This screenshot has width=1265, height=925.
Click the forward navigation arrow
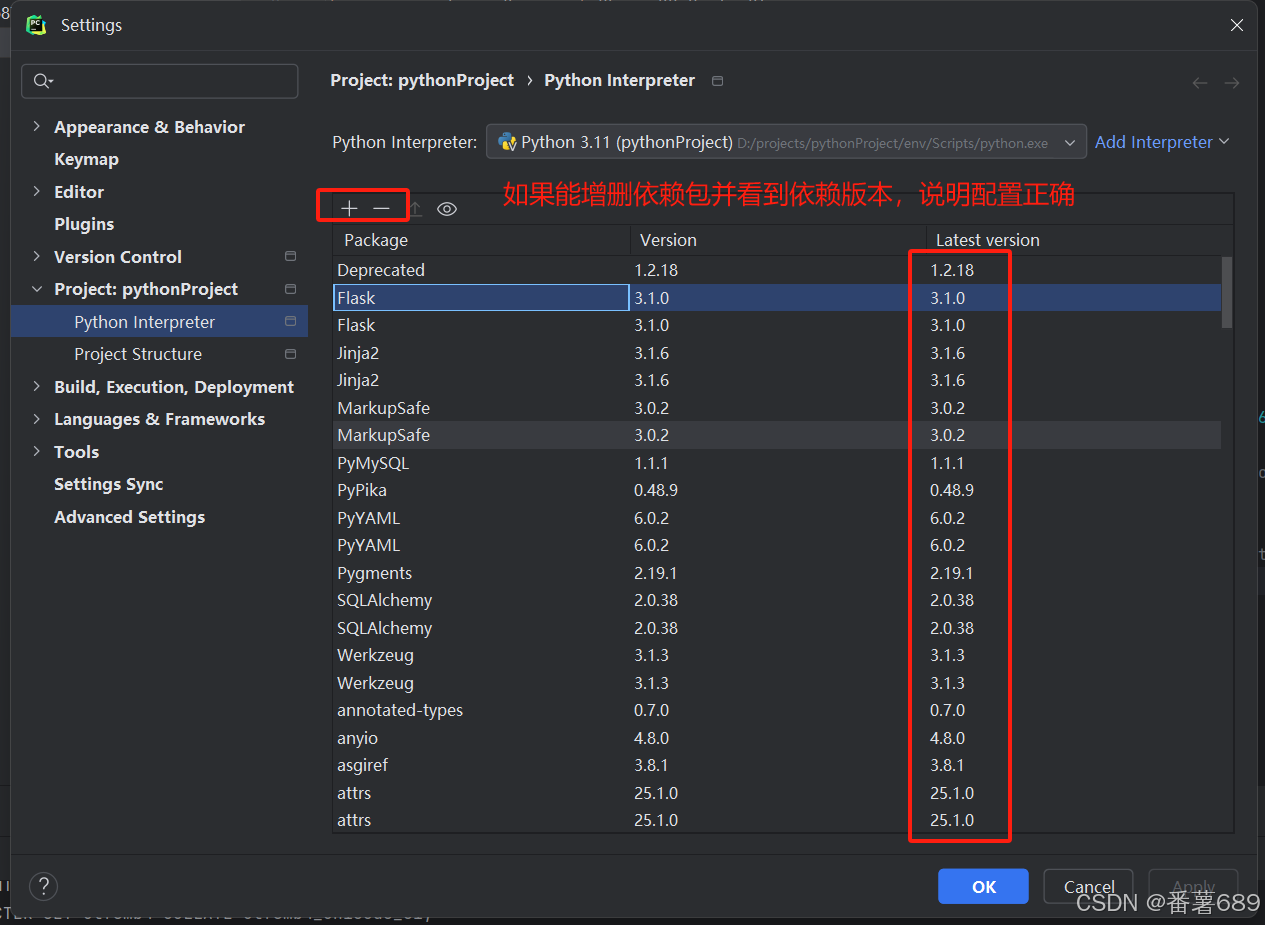pos(1232,83)
